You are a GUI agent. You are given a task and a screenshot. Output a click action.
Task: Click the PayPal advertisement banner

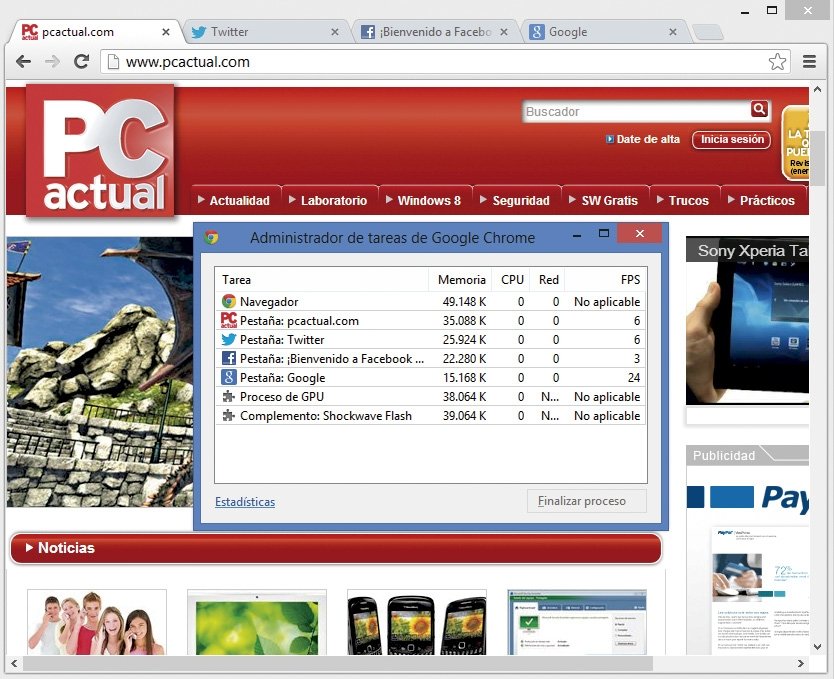click(747, 561)
